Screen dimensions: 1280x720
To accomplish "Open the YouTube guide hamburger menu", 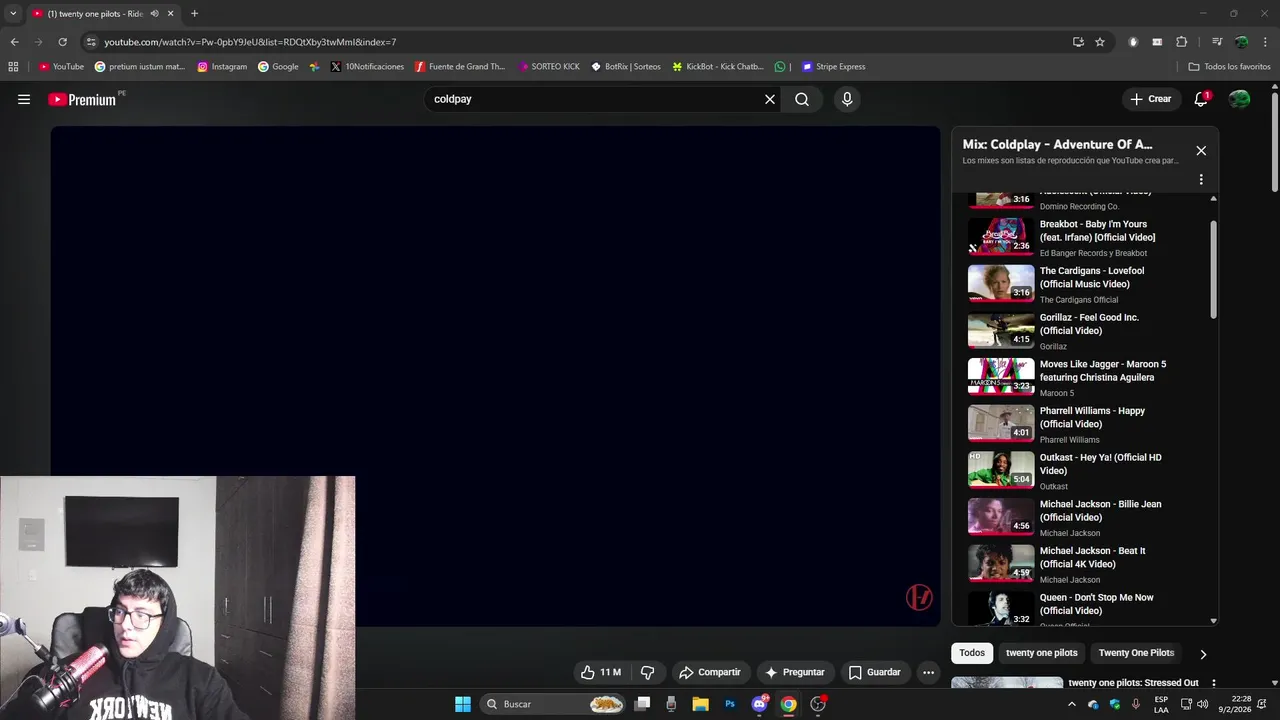I will [24, 99].
